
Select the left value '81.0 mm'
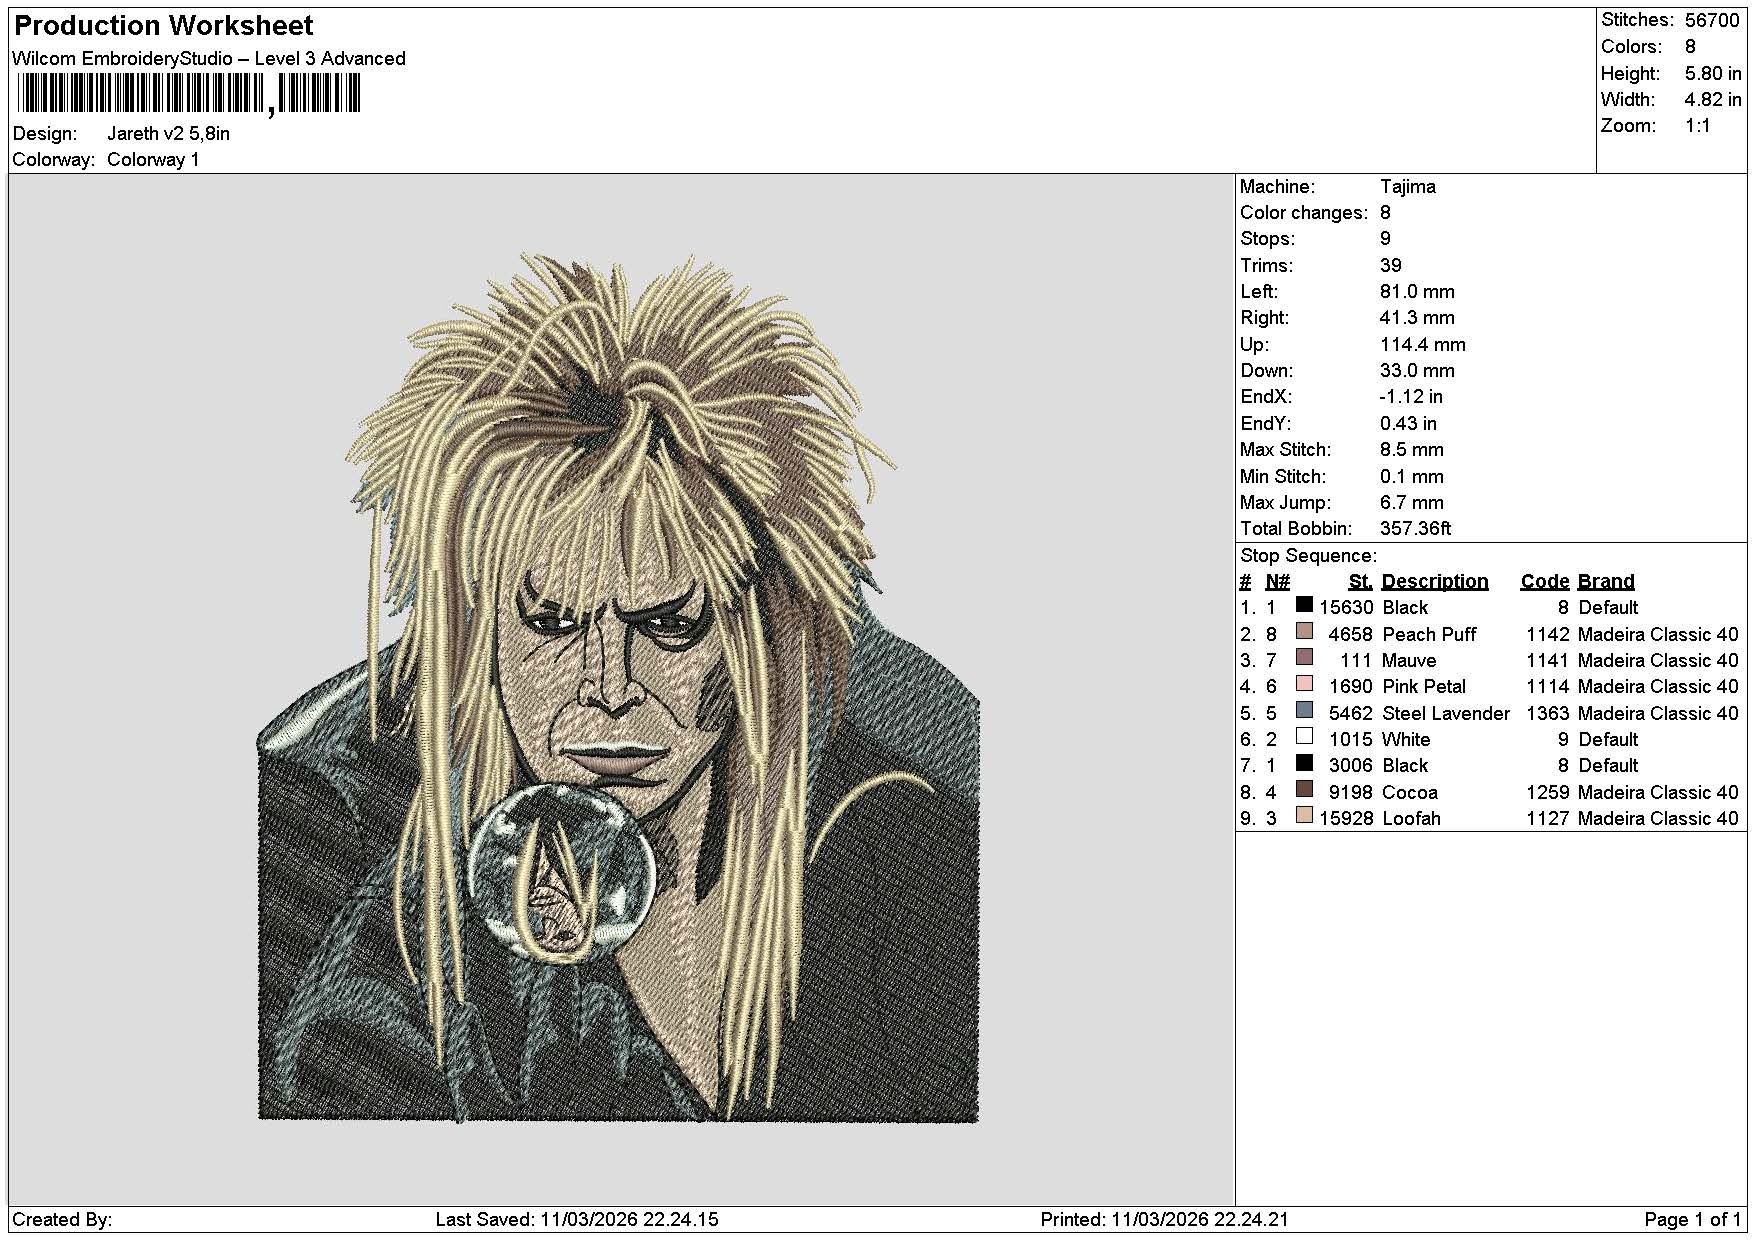pyautogui.click(x=1417, y=292)
